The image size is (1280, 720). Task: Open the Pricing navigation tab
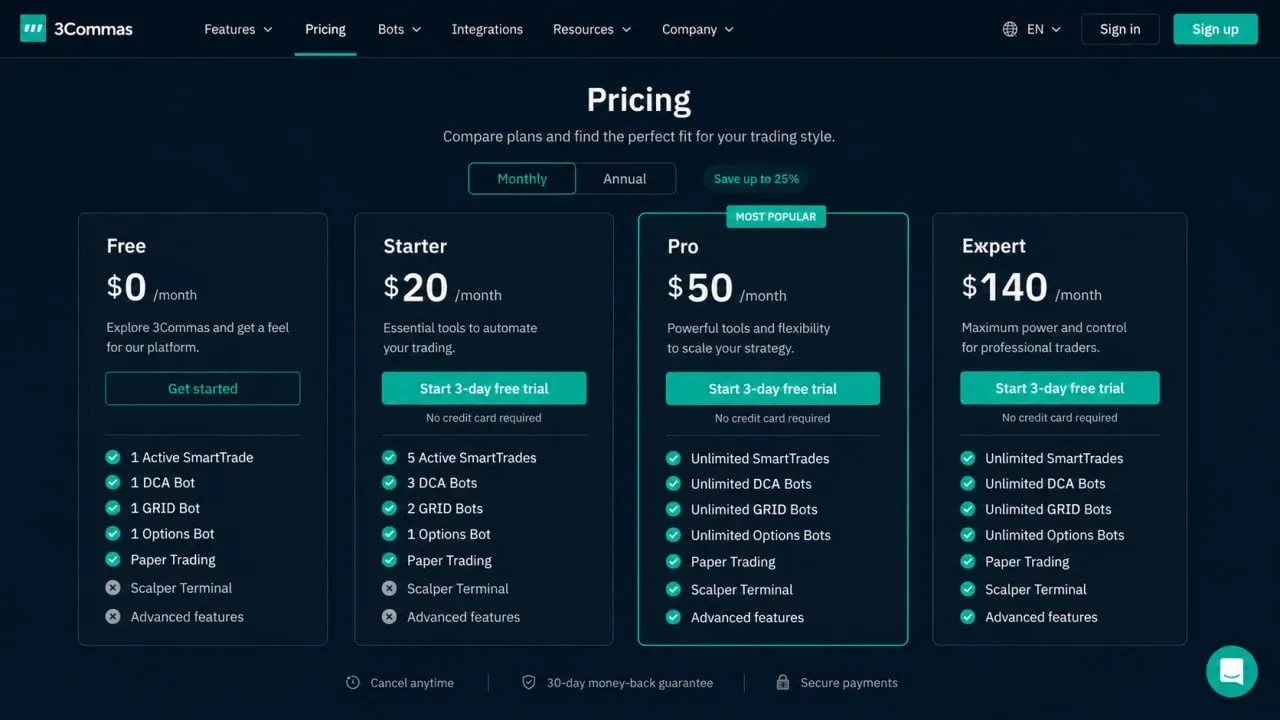pos(325,29)
